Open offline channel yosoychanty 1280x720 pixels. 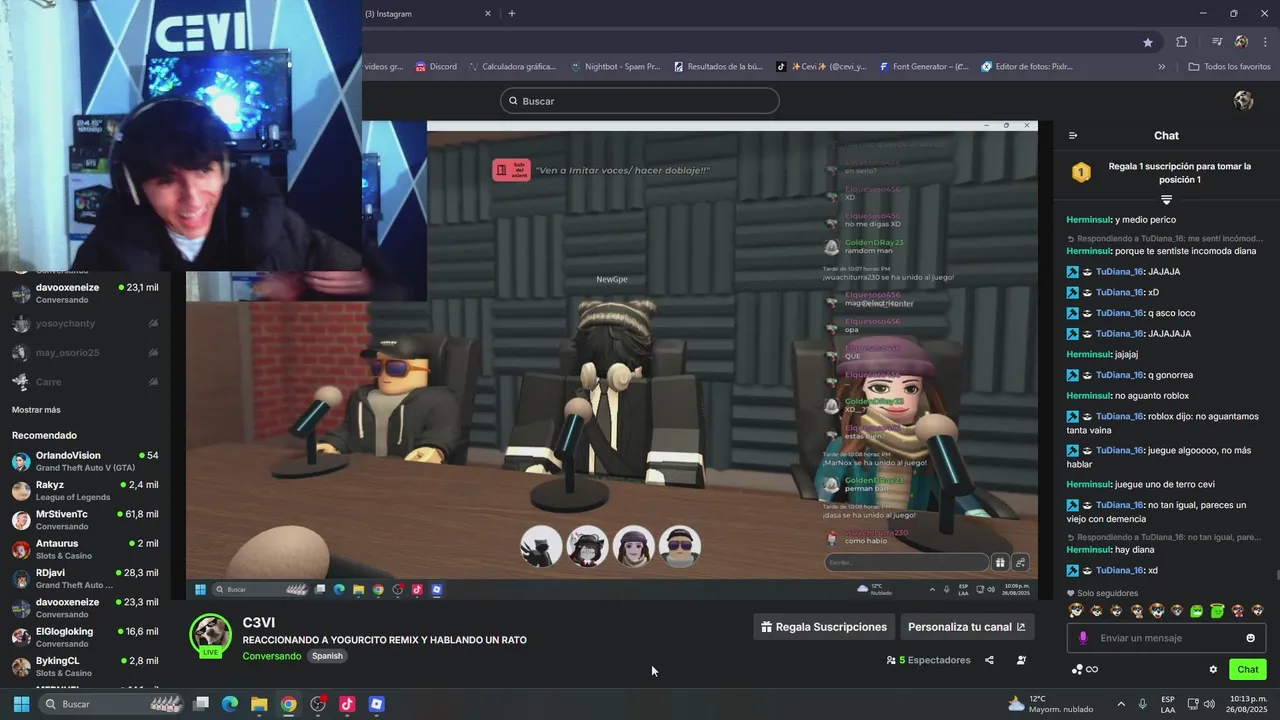[x=85, y=324]
